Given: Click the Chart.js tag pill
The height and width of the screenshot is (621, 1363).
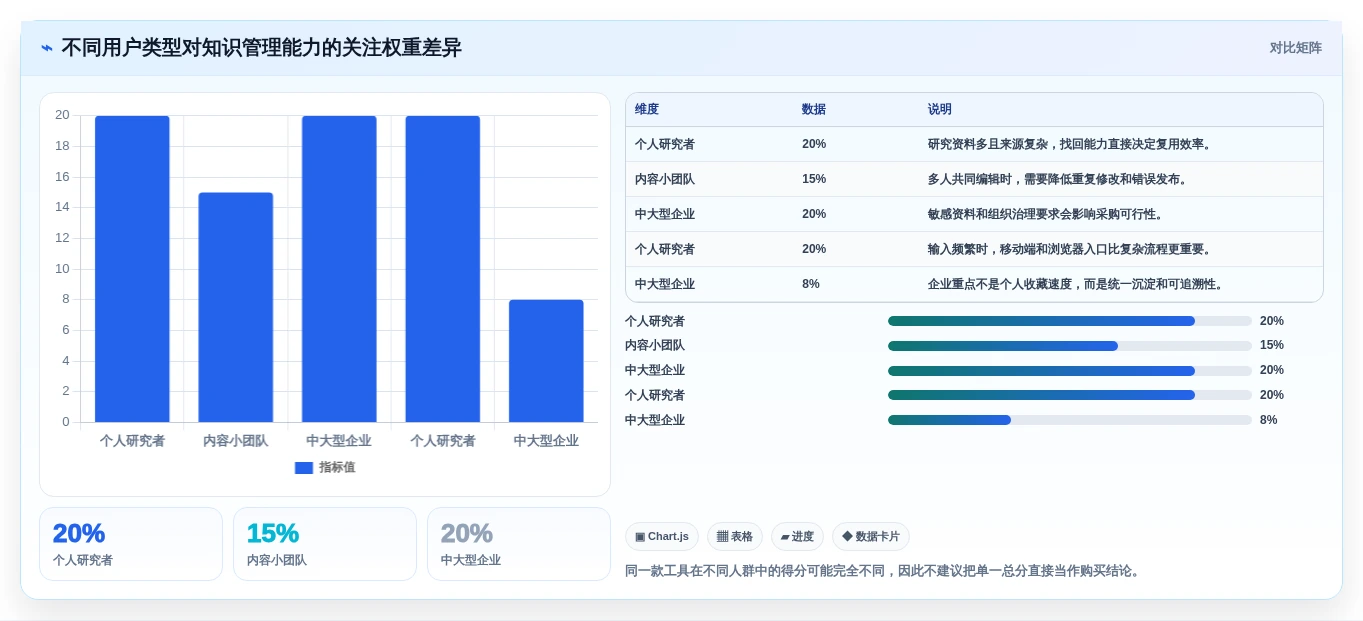Looking at the screenshot, I should pos(662,537).
